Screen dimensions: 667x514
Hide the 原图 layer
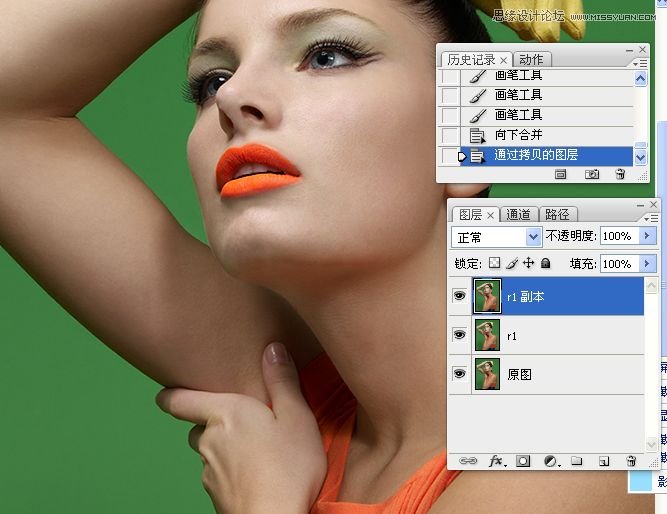(x=459, y=374)
